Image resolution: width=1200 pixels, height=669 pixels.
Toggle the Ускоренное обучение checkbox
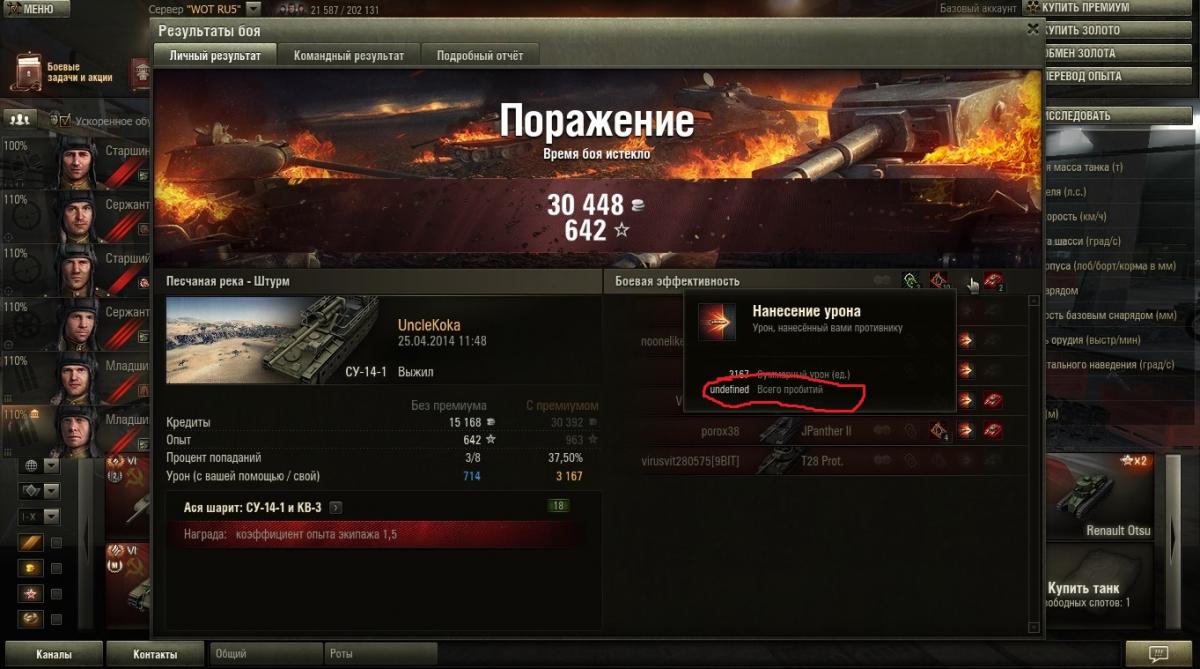tap(65, 121)
